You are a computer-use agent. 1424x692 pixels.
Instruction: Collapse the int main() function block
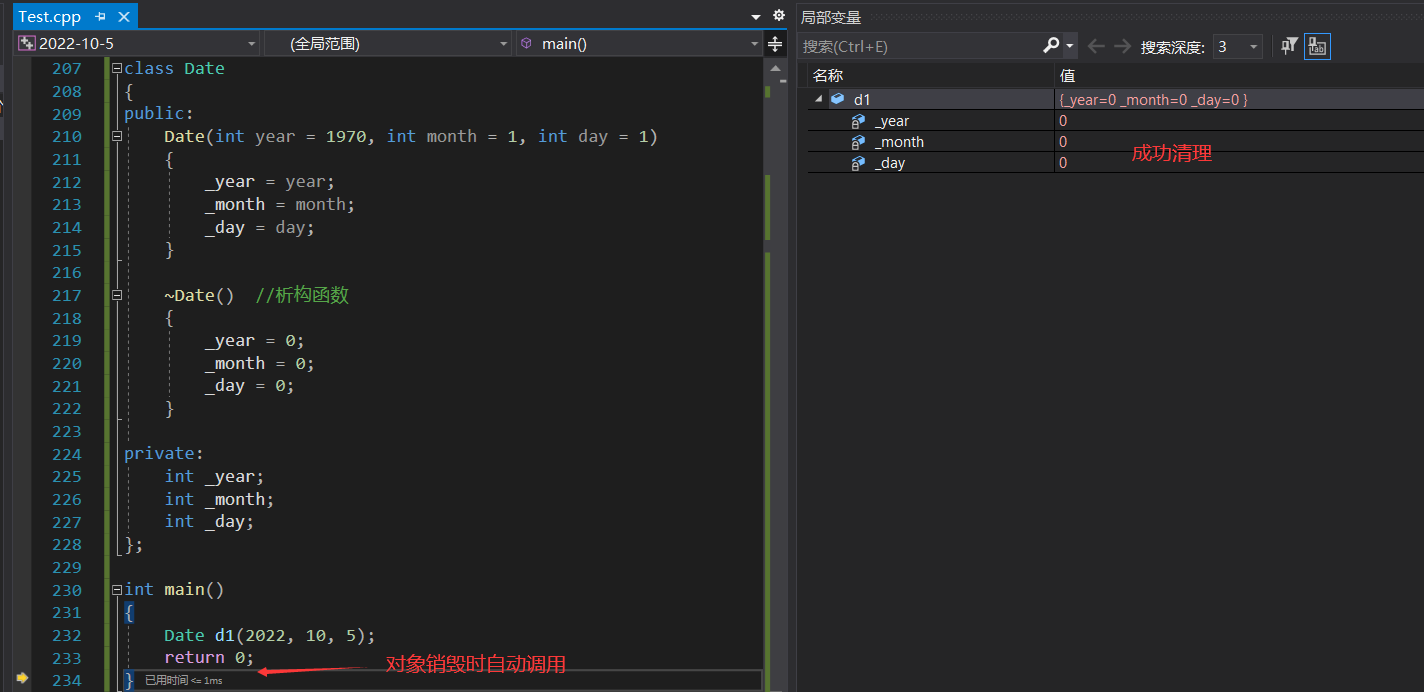117,590
